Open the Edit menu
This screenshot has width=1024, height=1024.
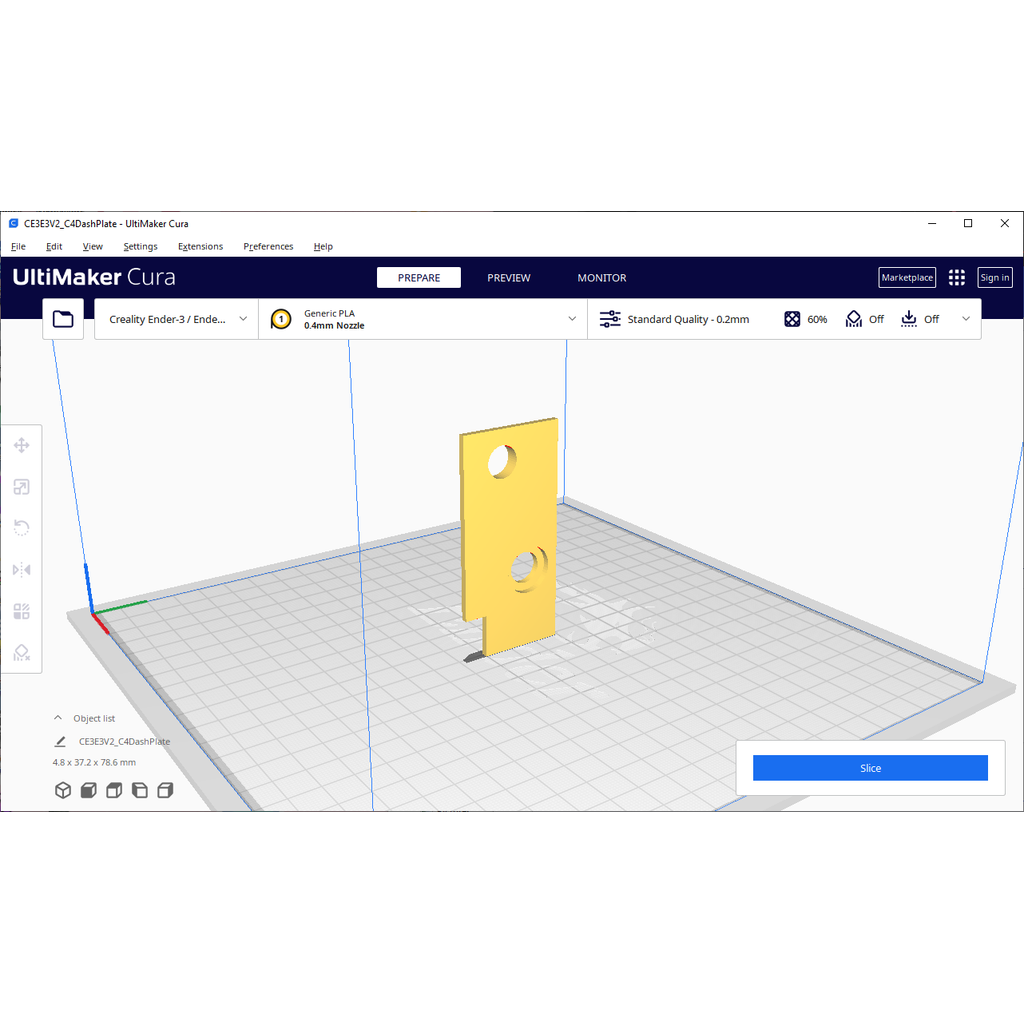[54, 246]
